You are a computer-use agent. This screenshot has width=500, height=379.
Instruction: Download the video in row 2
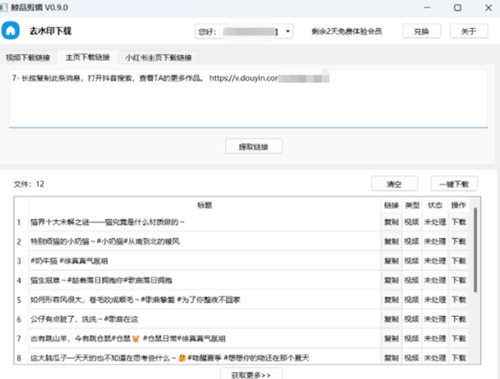[459, 241]
